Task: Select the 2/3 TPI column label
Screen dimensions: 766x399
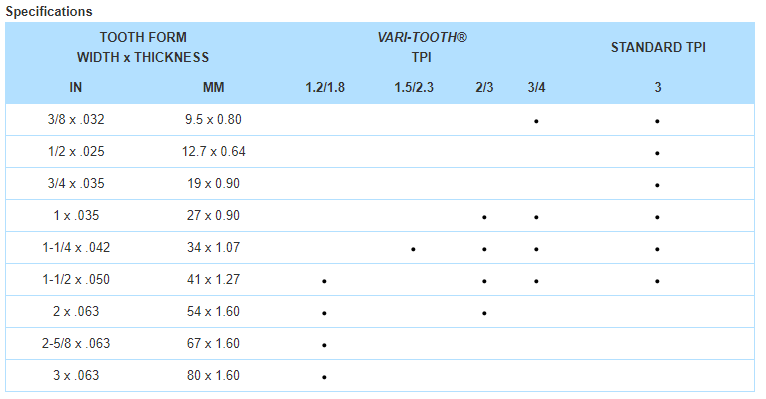Action: [x=484, y=87]
